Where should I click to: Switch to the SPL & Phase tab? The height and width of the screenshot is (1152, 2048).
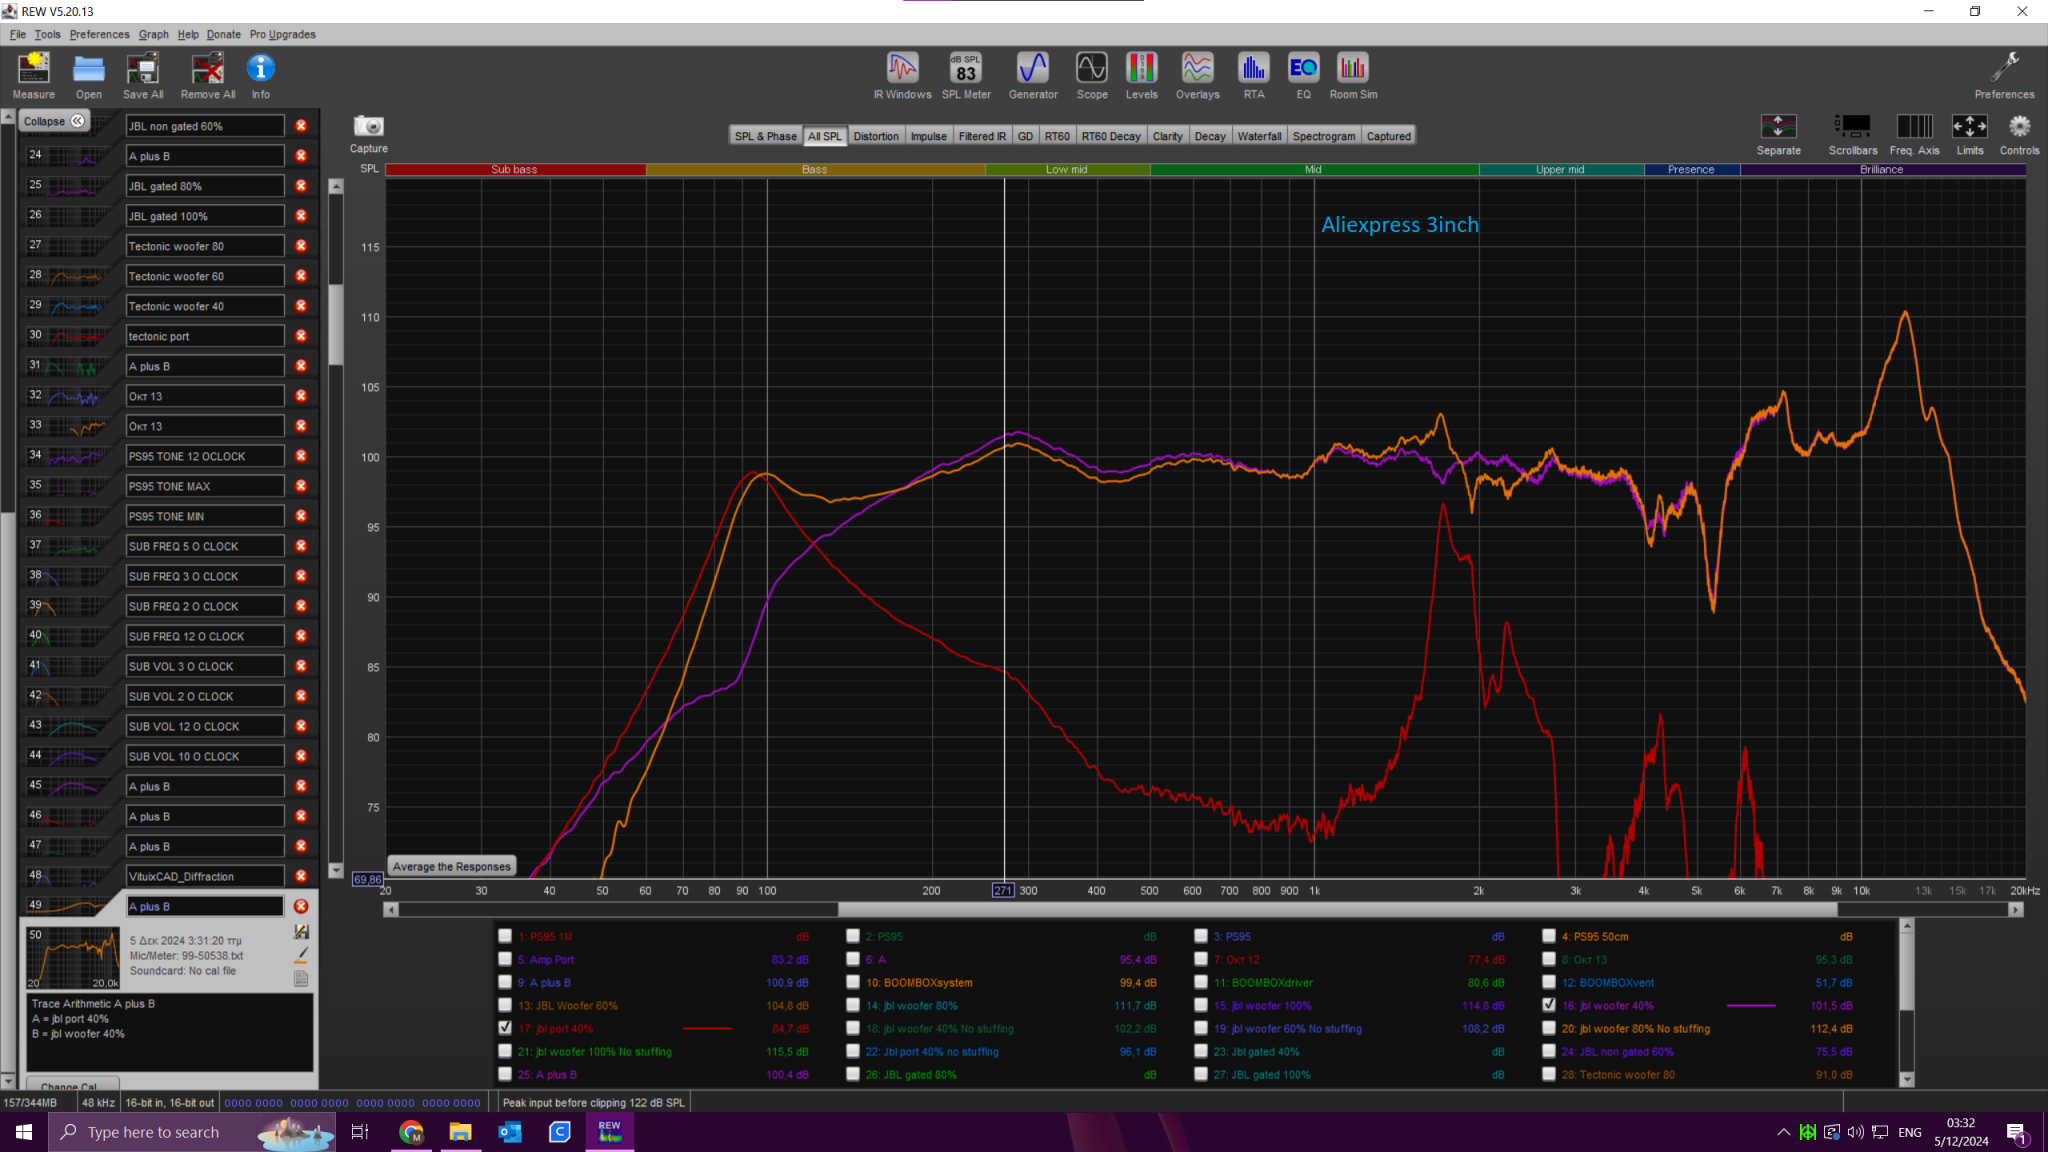[765, 136]
